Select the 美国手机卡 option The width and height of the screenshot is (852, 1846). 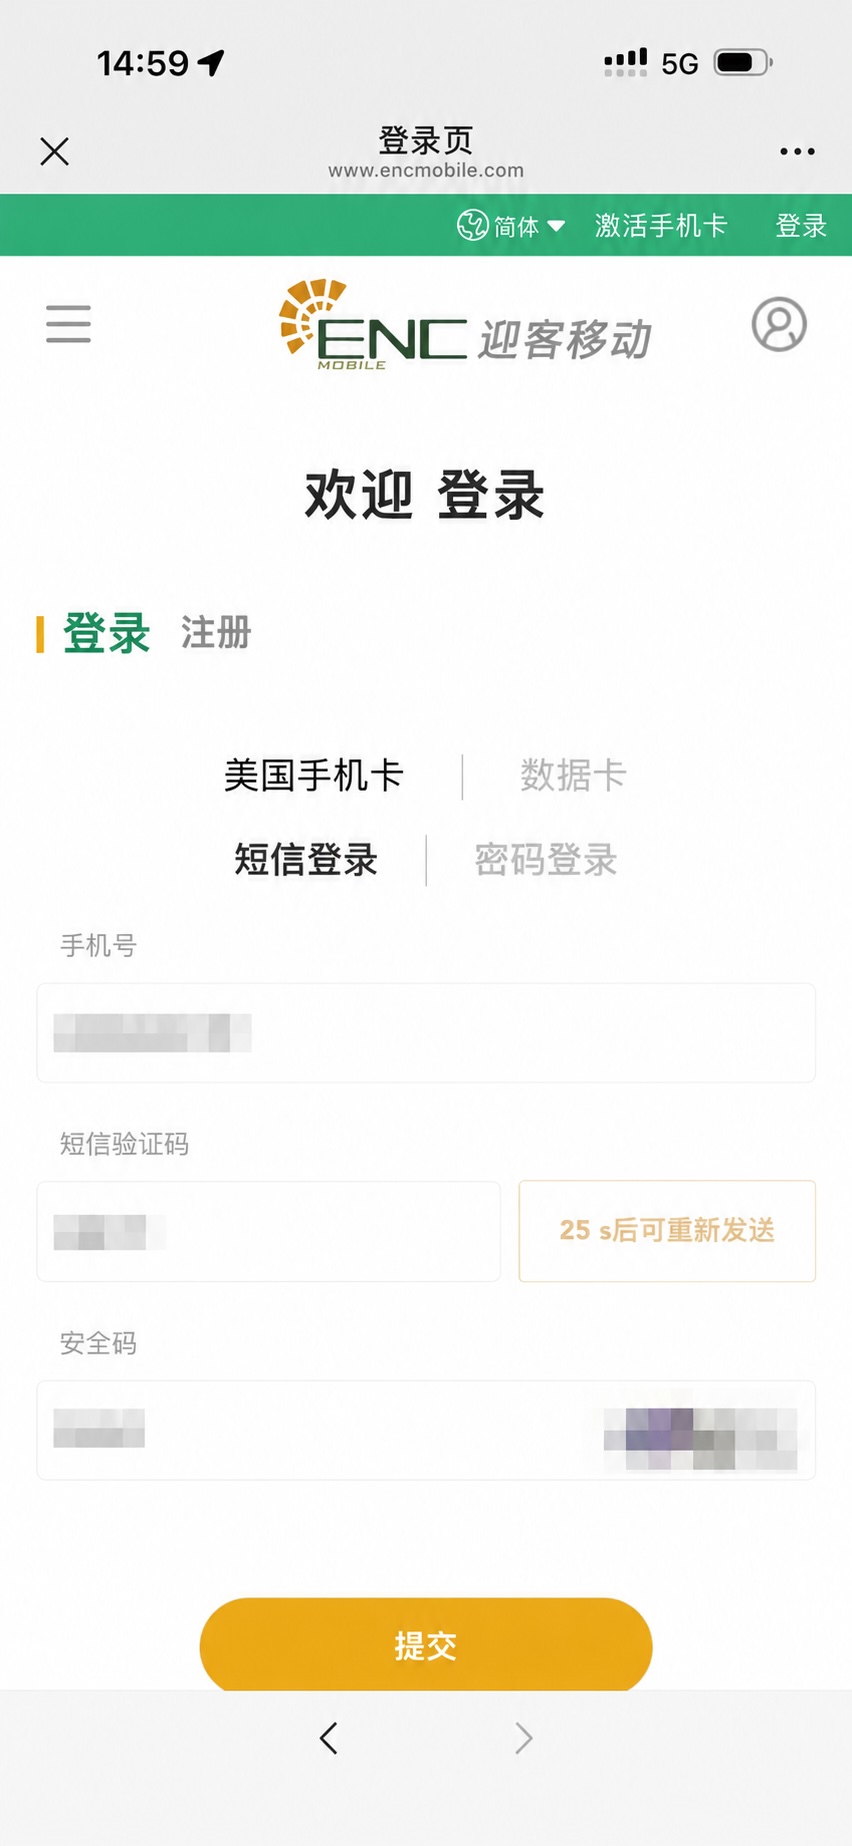[314, 775]
